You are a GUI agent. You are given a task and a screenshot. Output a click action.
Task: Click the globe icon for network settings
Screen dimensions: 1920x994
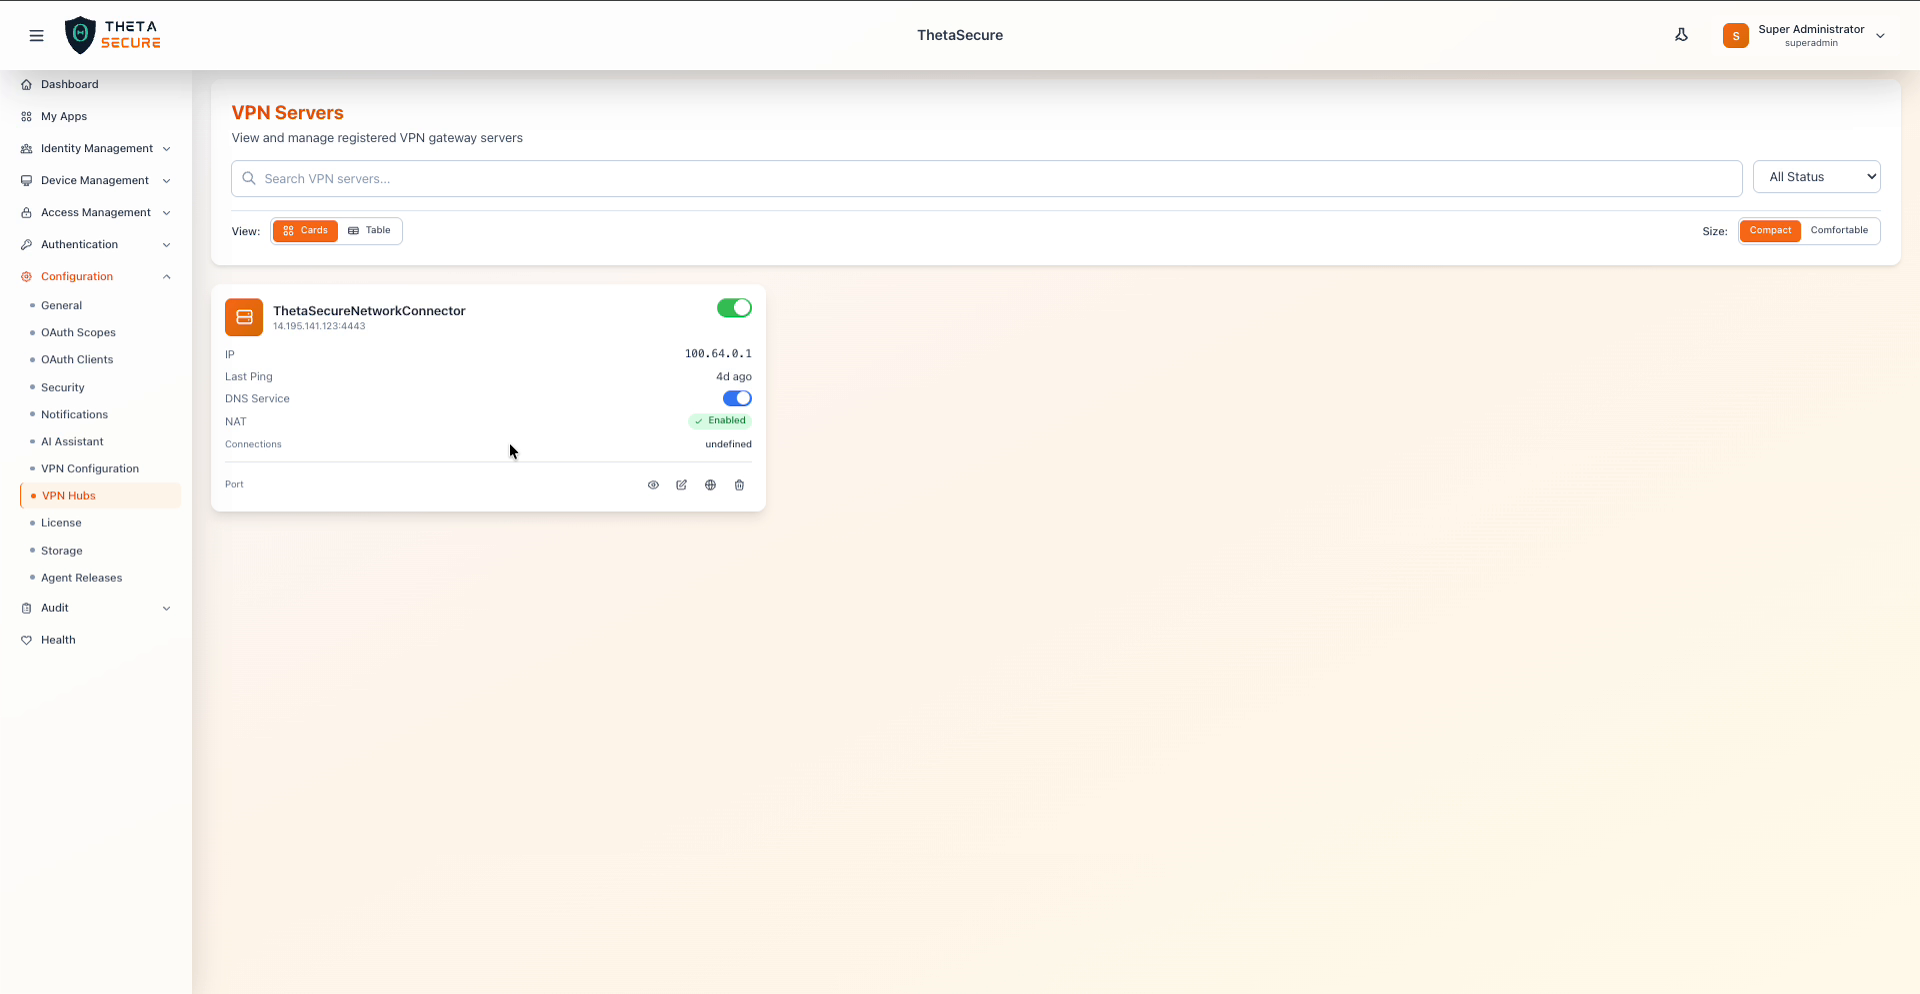click(710, 485)
